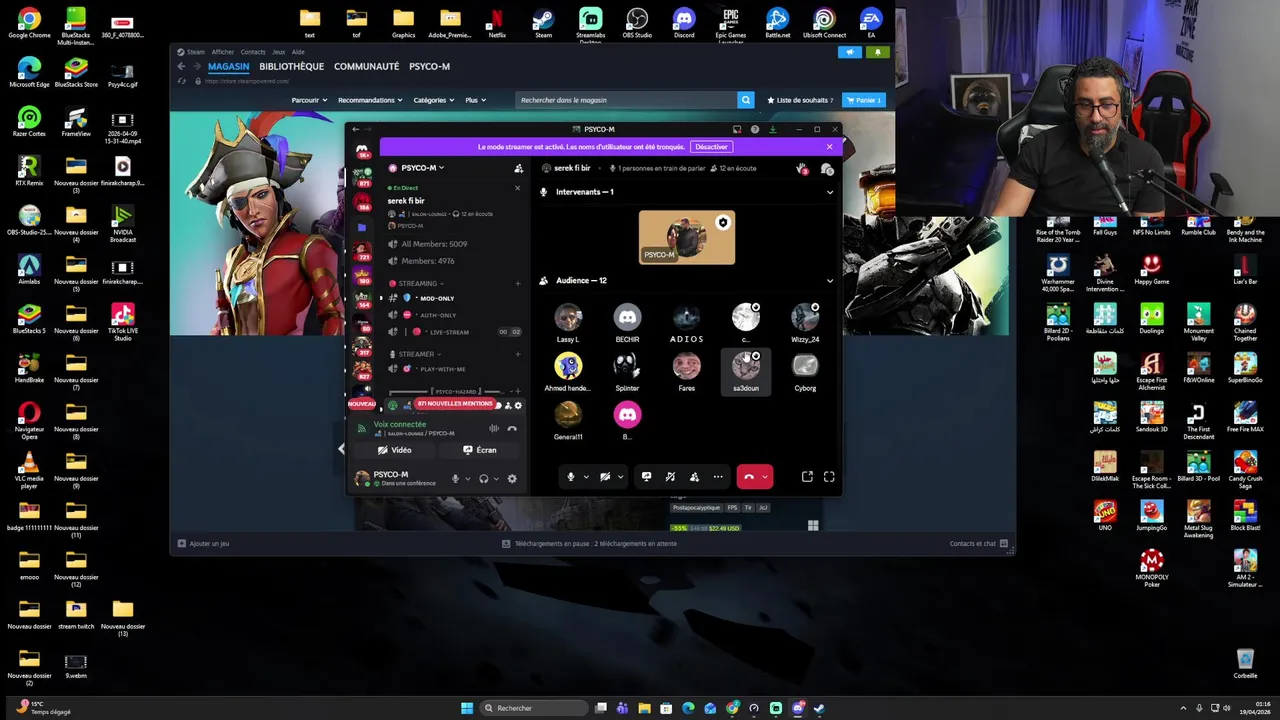
Task: Close the En Direct serek fi bir card
Action: click(517, 188)
